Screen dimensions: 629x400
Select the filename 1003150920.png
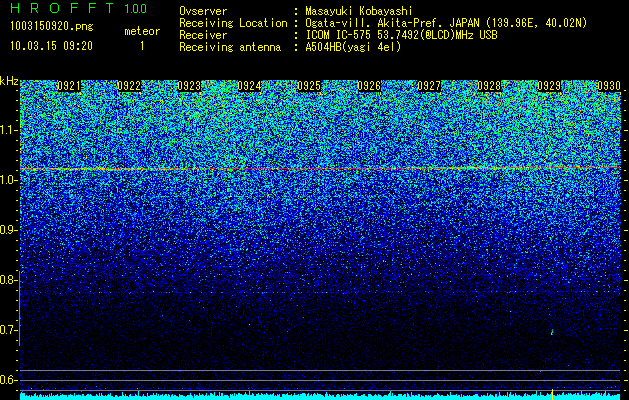(52, 26)
